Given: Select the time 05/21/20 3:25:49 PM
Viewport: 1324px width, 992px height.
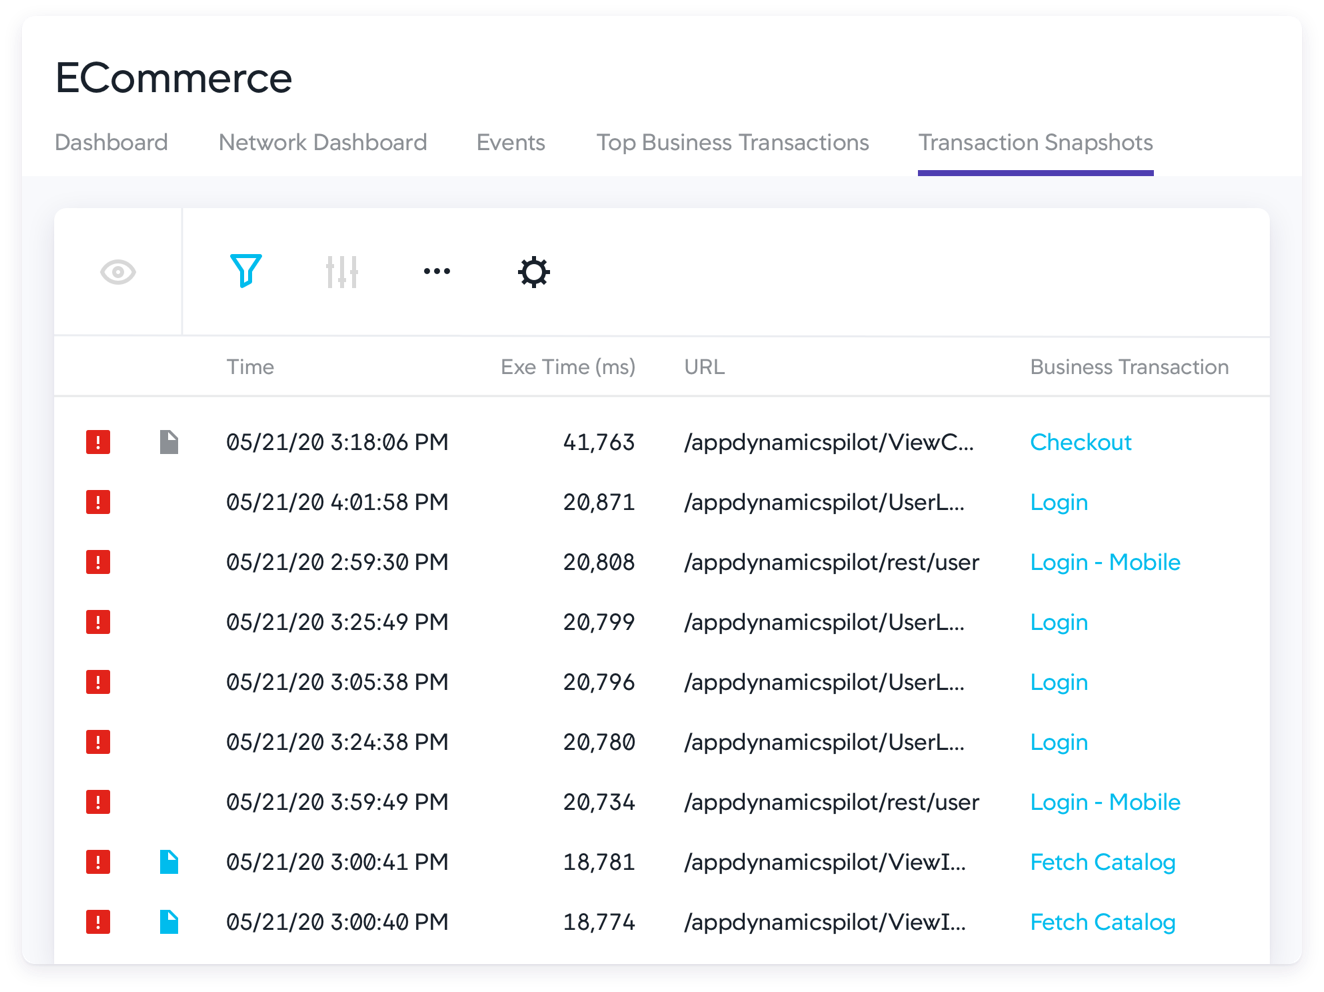Looking at the screenshot, I should [x=337, y=622].
